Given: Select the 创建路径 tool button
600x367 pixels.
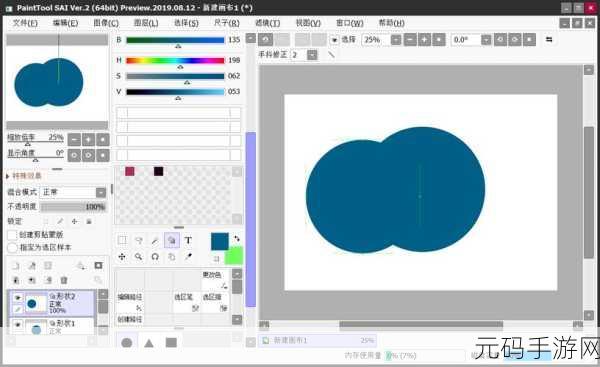Looking at the screenshot, I should coord(130,319).
